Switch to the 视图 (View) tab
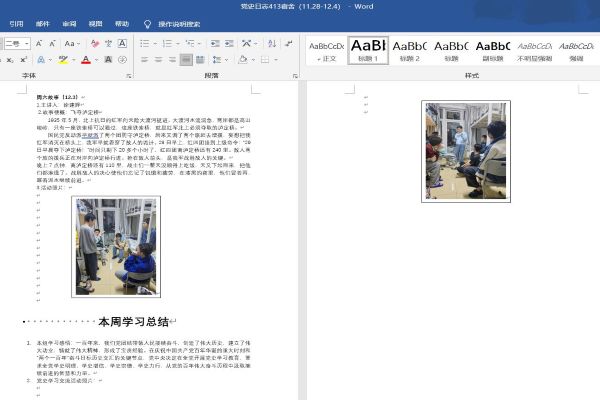Image resolution: width=600 pixels, height=400 pixels. click(95, 23)
